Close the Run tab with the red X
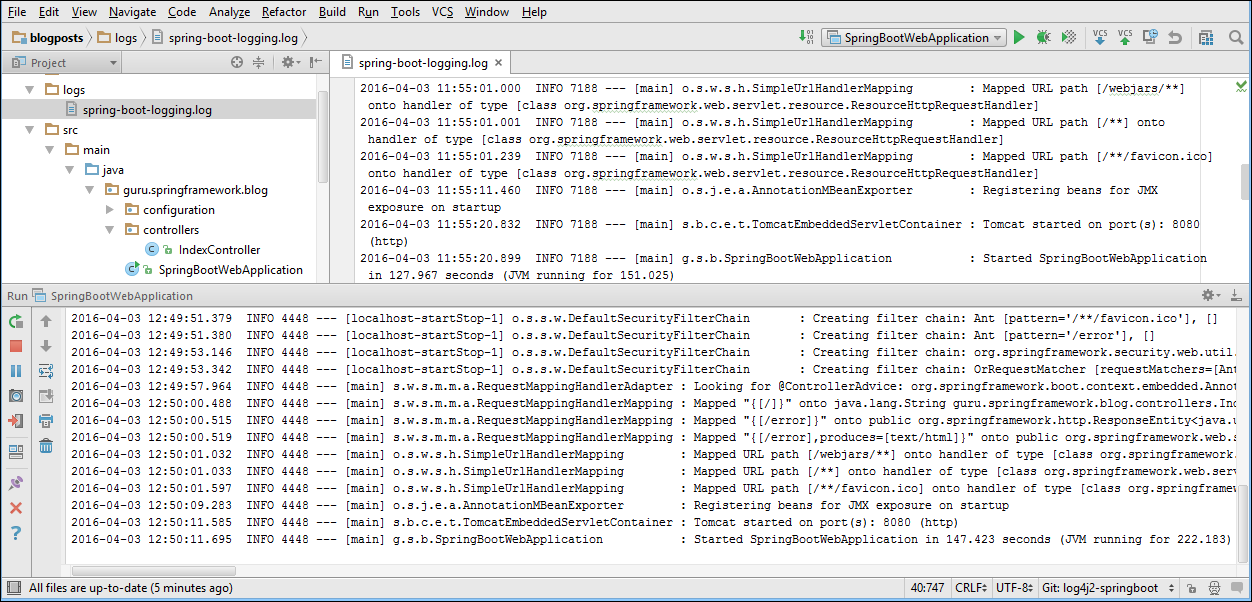Image resolution: width=1252 pixels, height=602 pixels. pyautogui.click(x=16, y=508)
